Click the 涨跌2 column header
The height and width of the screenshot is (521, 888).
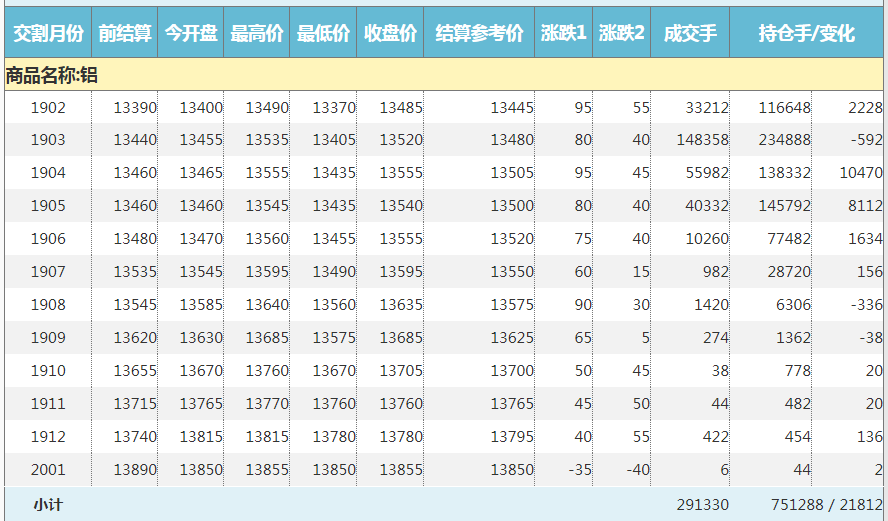point(621,34)
